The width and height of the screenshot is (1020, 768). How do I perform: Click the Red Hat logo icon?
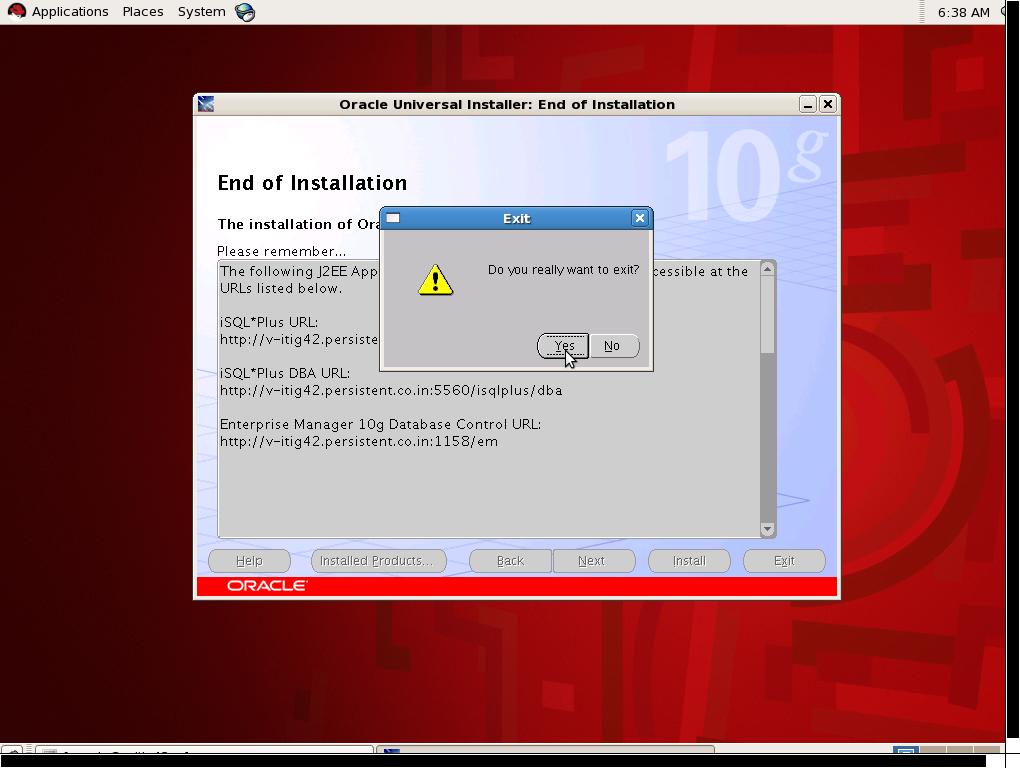(x=16, y=12)
